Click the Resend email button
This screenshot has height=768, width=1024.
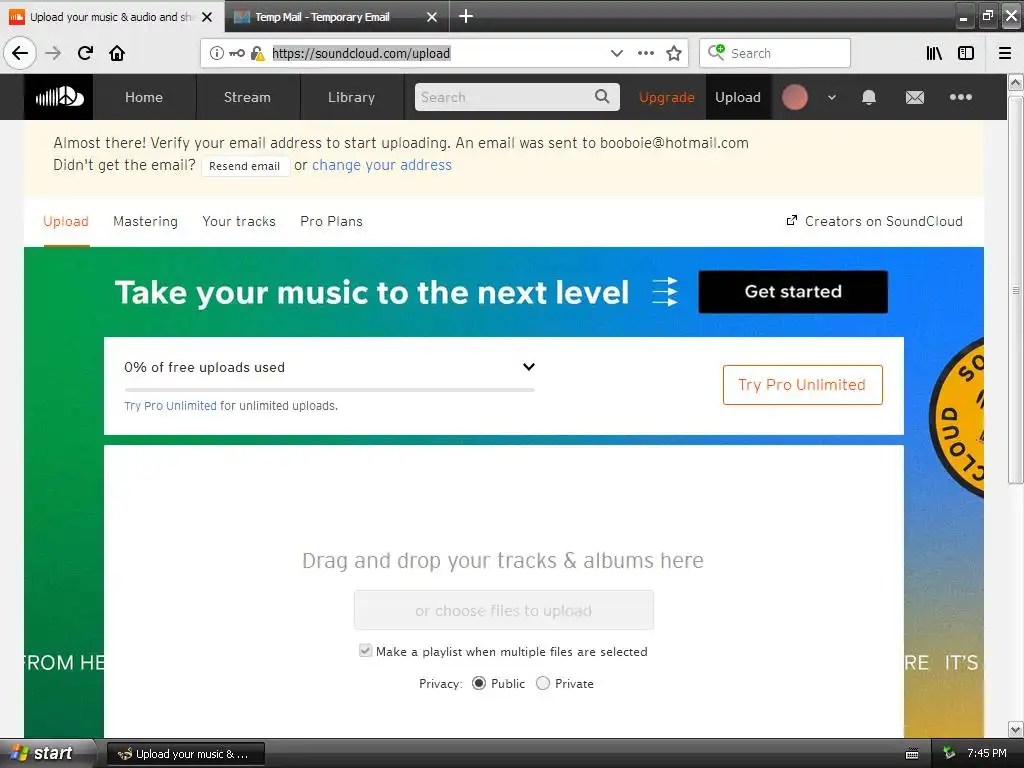pyautogui.click(x=244, y=166)
